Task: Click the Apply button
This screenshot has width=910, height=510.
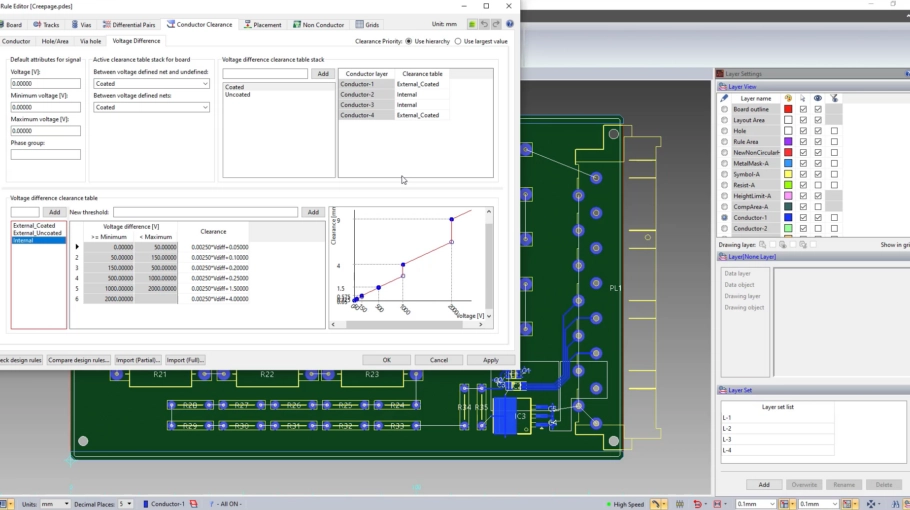Action: (x=490, y=360)
